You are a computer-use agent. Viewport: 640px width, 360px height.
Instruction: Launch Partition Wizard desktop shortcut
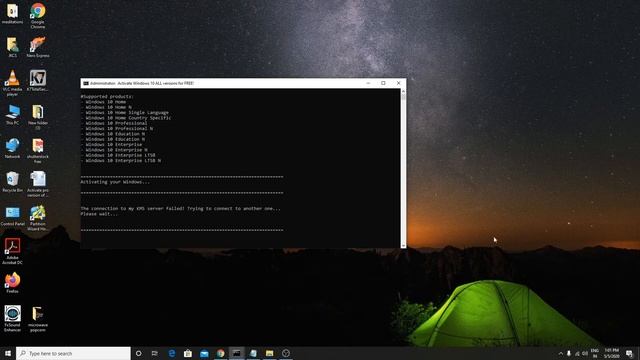pyautogui.click(x=38, y=218)
